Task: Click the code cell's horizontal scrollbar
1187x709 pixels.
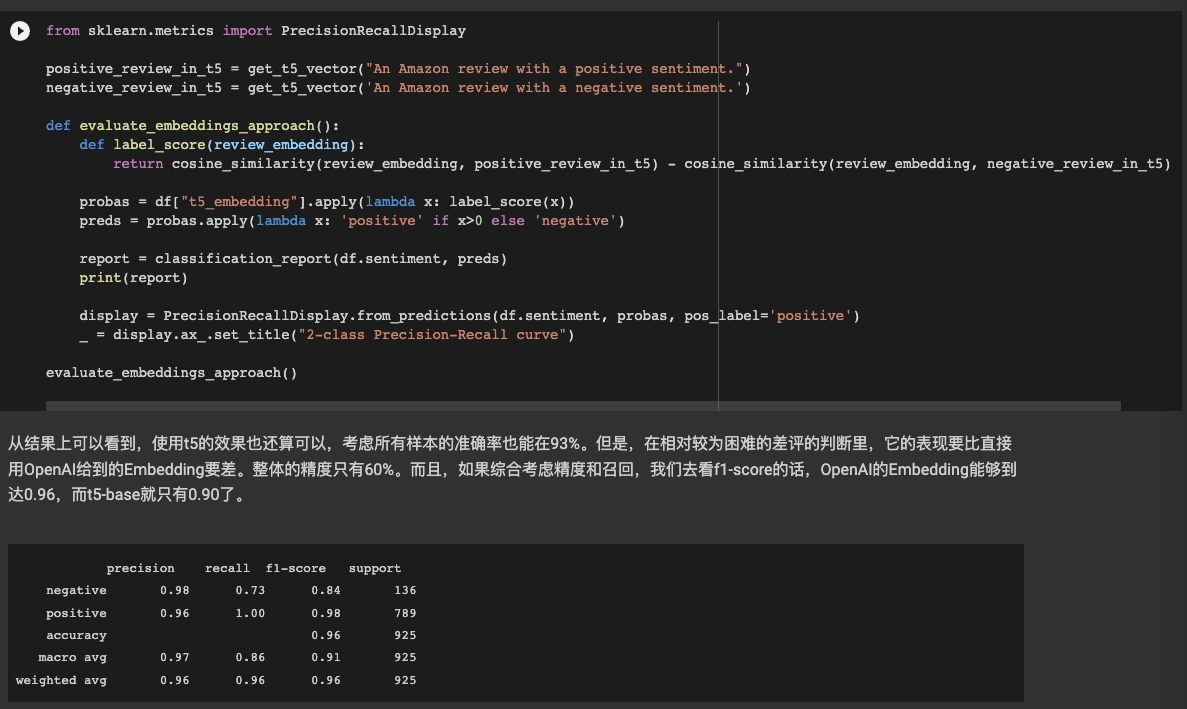Action: (x=583, y=406)
